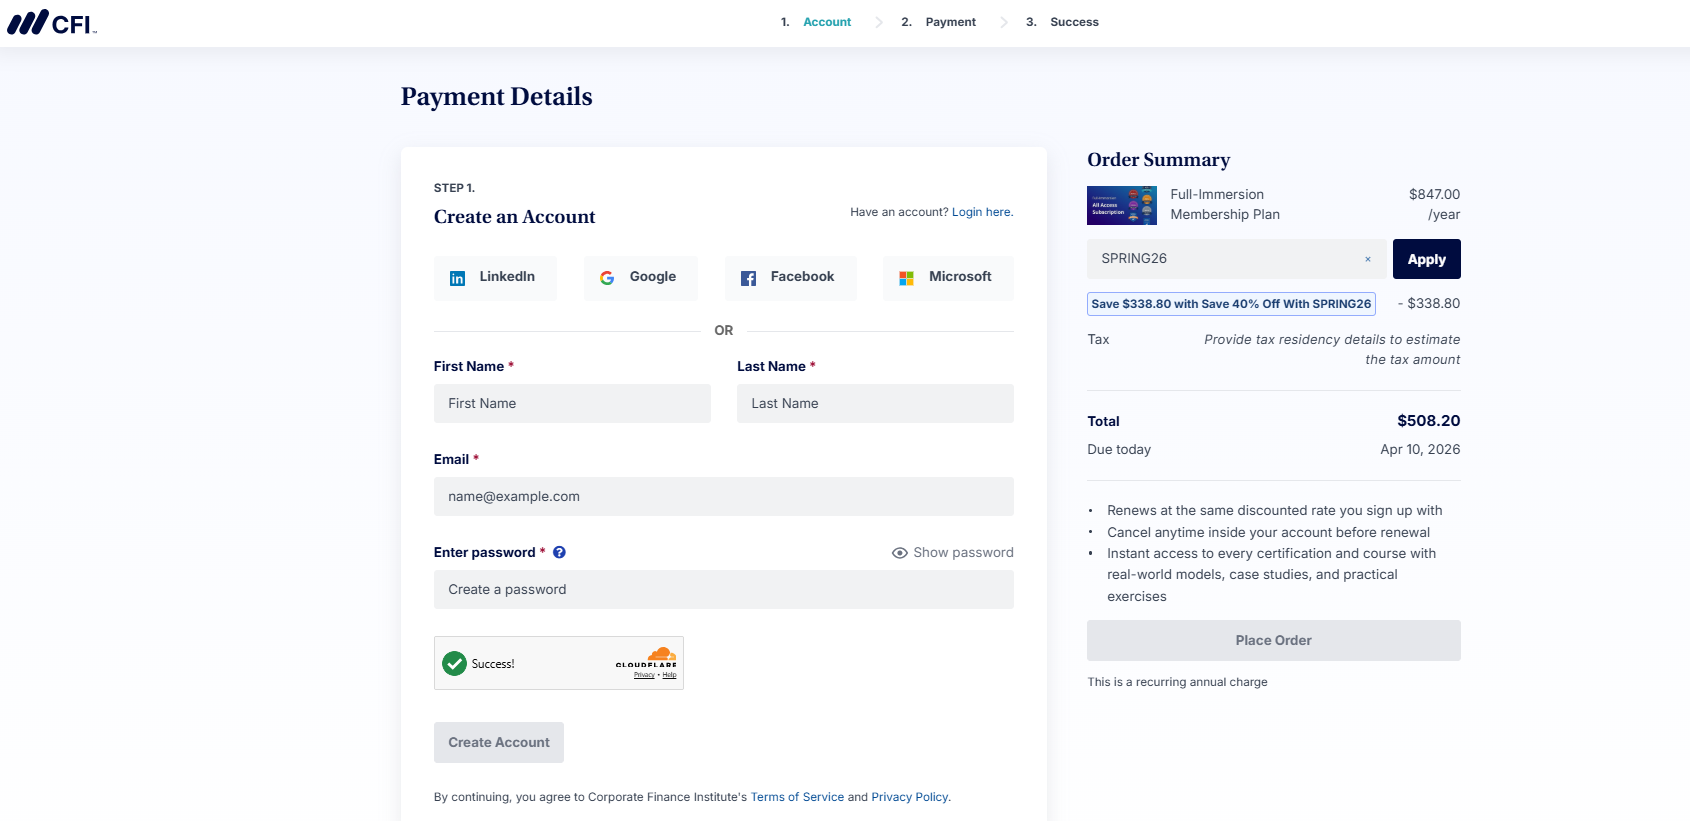This screenshot has width=1690, height=821.
Task: Open password requirements help icon
Action: point(559,552)
